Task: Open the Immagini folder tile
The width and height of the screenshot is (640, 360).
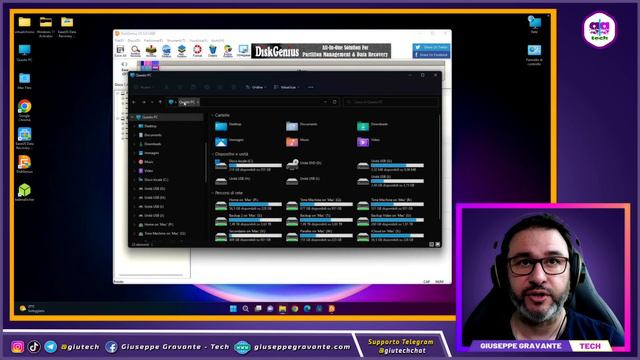Action: point(230,142)
